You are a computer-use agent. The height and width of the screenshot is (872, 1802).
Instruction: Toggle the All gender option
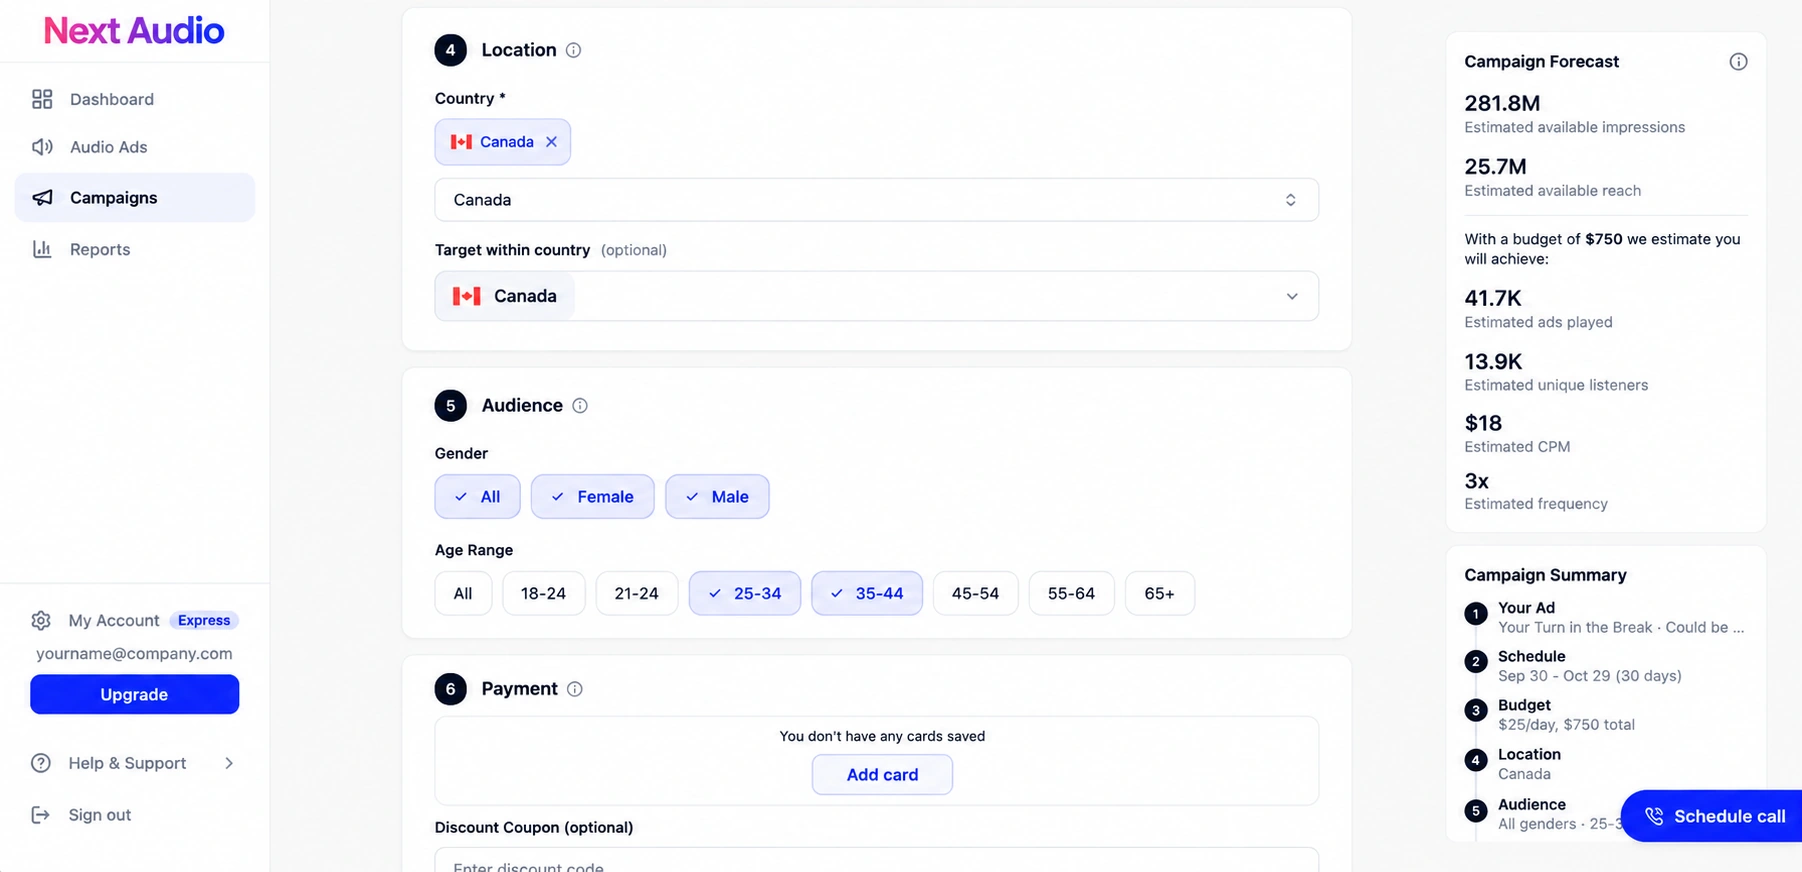coord(477,496)
